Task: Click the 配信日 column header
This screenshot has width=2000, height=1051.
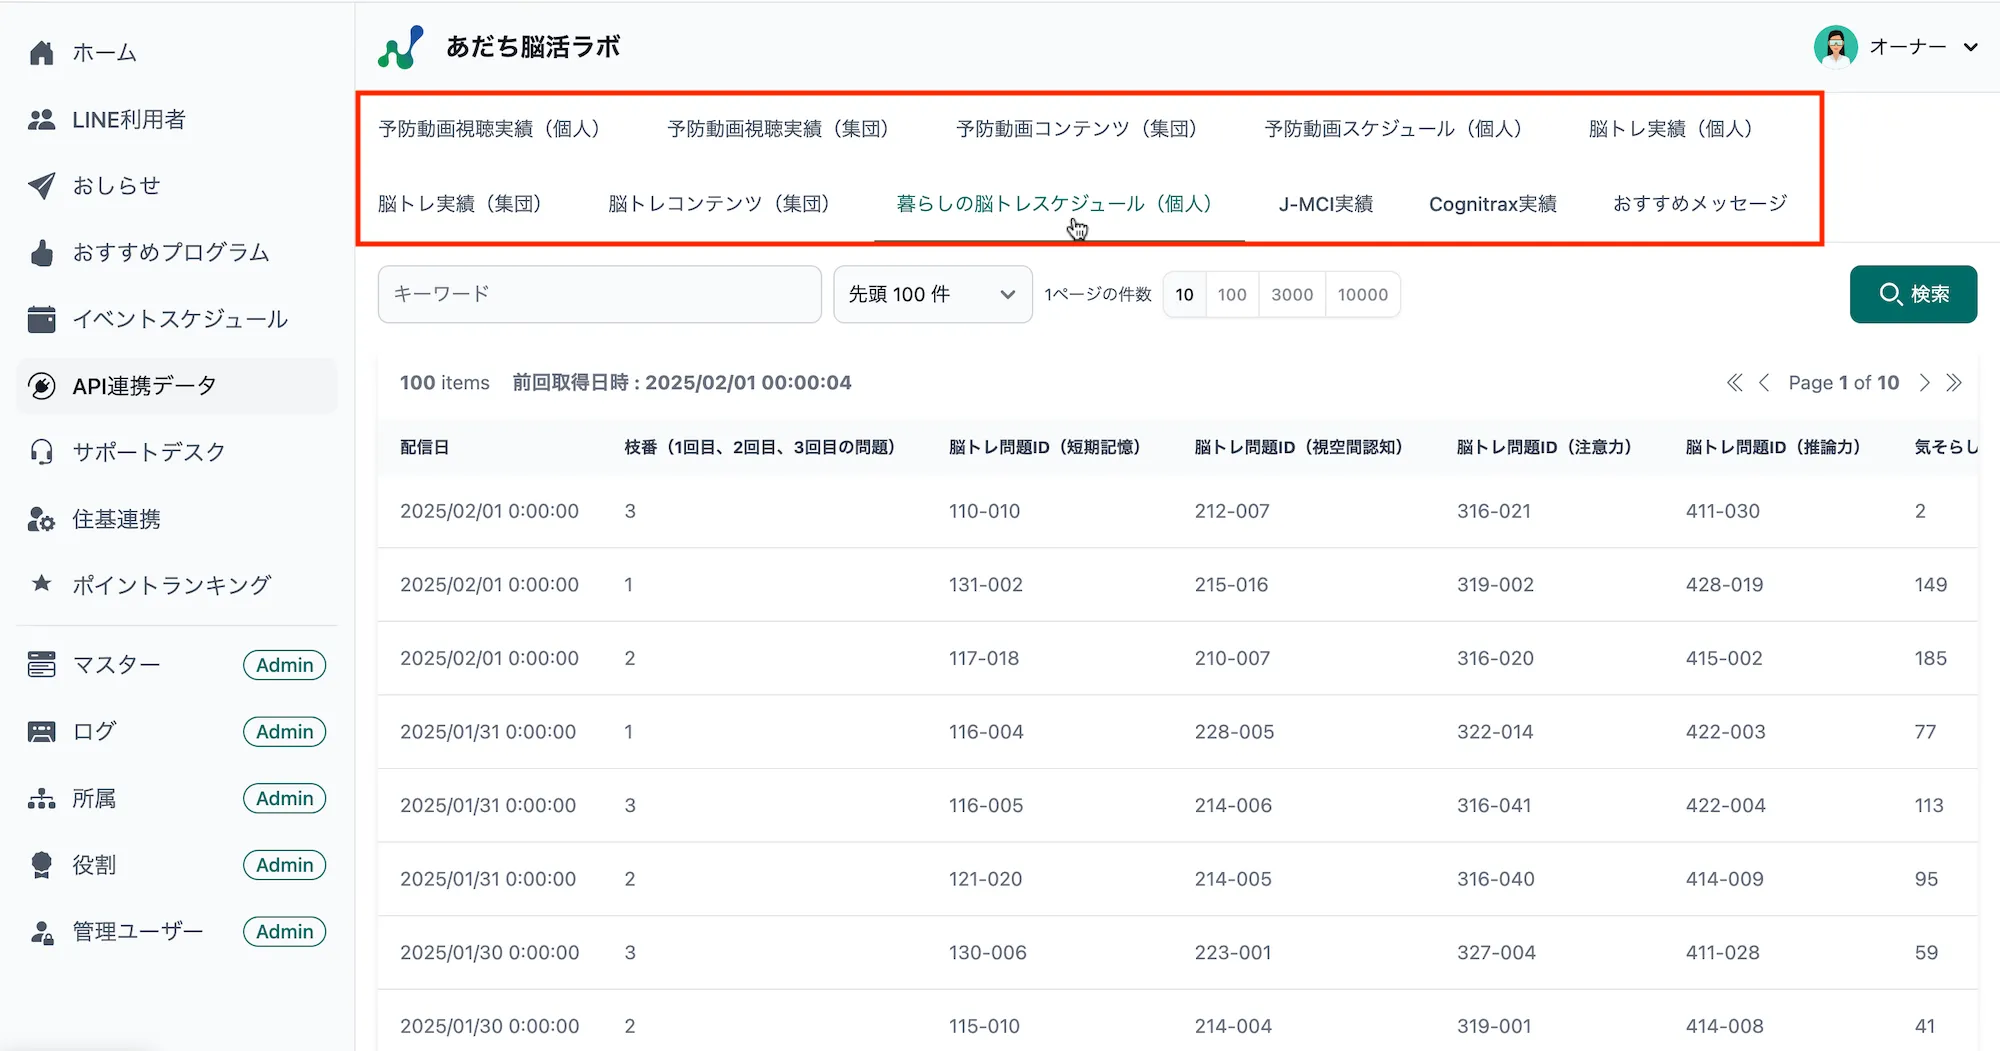Action: [424, 447]
